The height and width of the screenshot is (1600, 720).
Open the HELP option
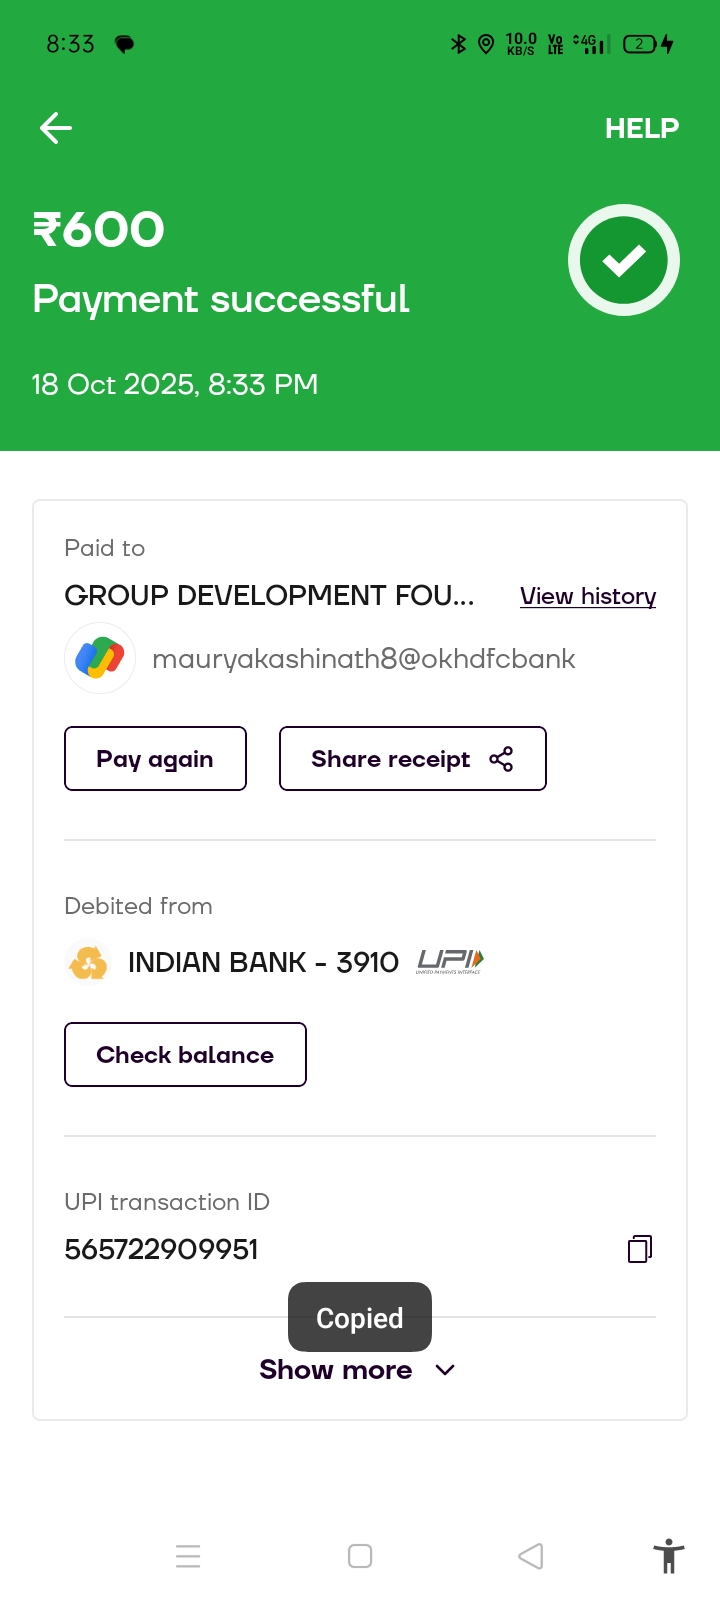tap(641, 128)
